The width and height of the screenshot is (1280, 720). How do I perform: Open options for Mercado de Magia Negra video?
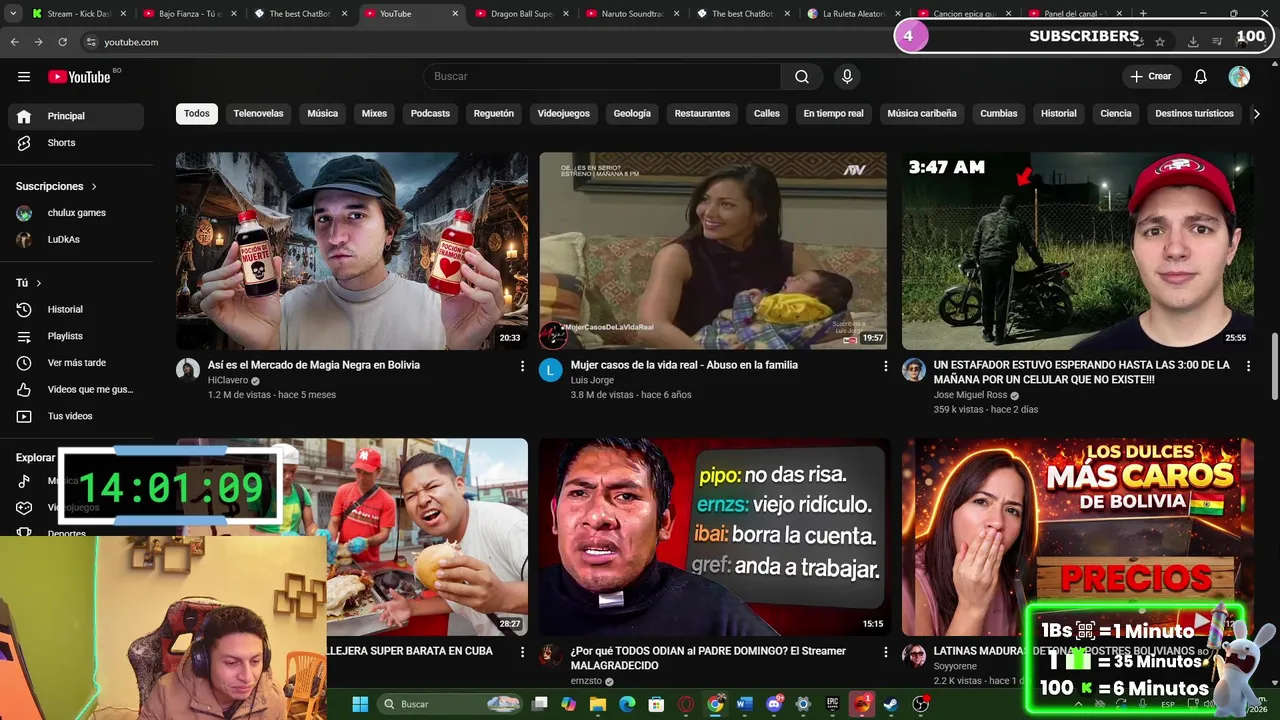coord(521,367)
